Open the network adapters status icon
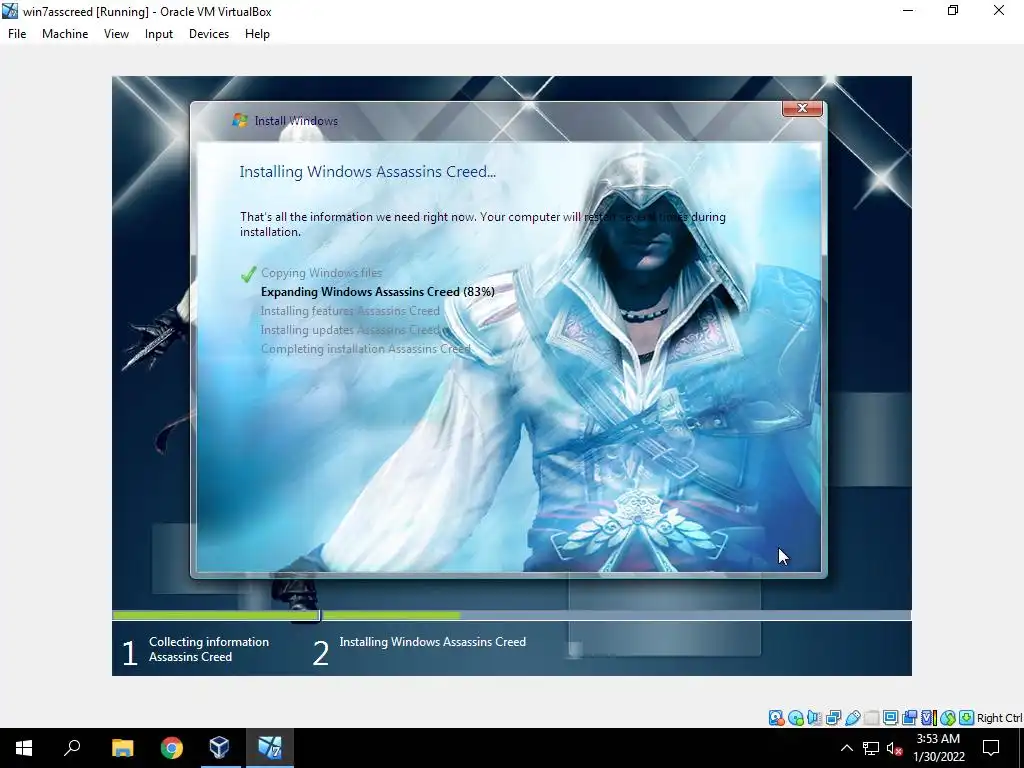This screenshot has width=1024, height=768. 833,718
